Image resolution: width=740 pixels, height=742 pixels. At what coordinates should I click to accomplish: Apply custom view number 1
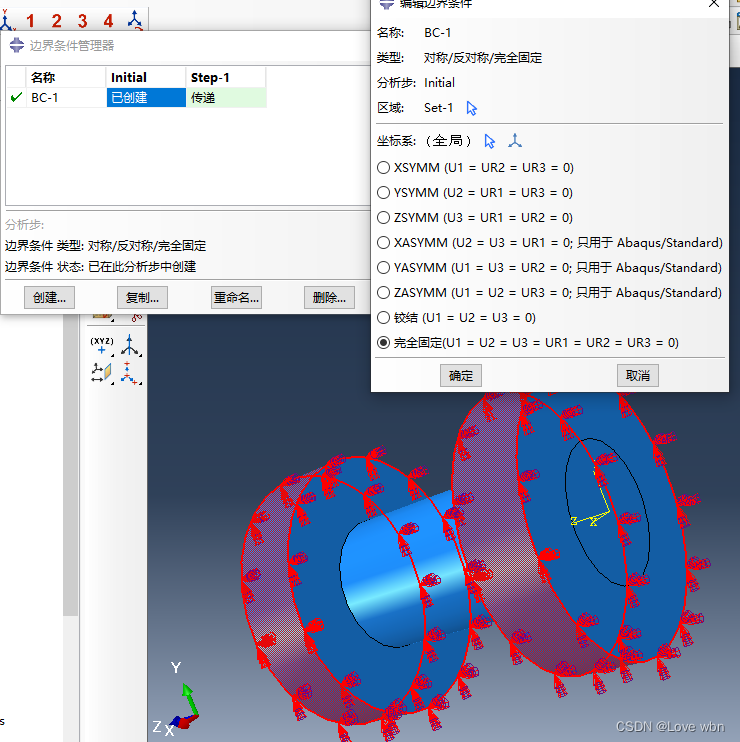coord(30,21)
